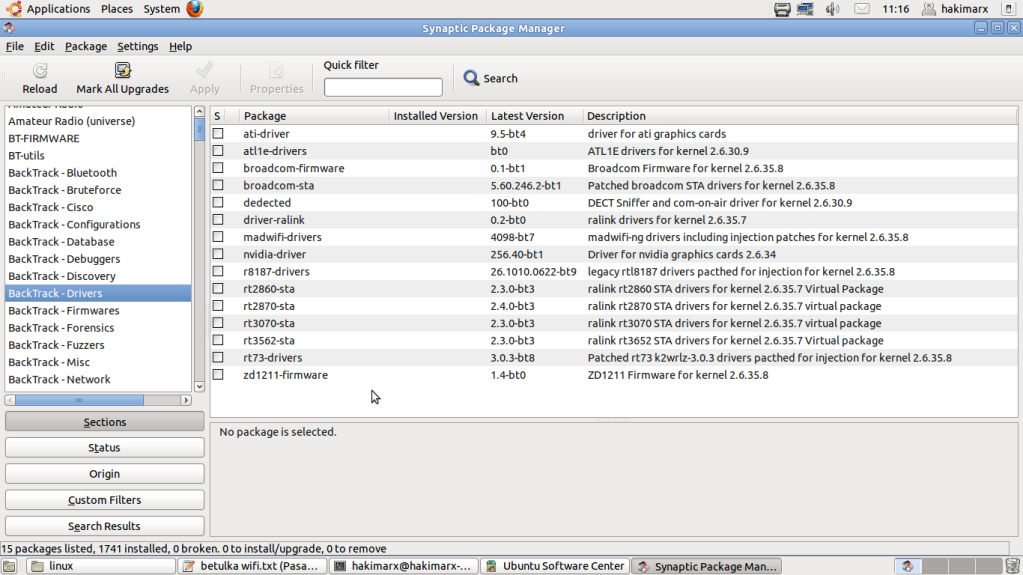
Task: Sort by the Package column header
Action: [x=314, y=116]
